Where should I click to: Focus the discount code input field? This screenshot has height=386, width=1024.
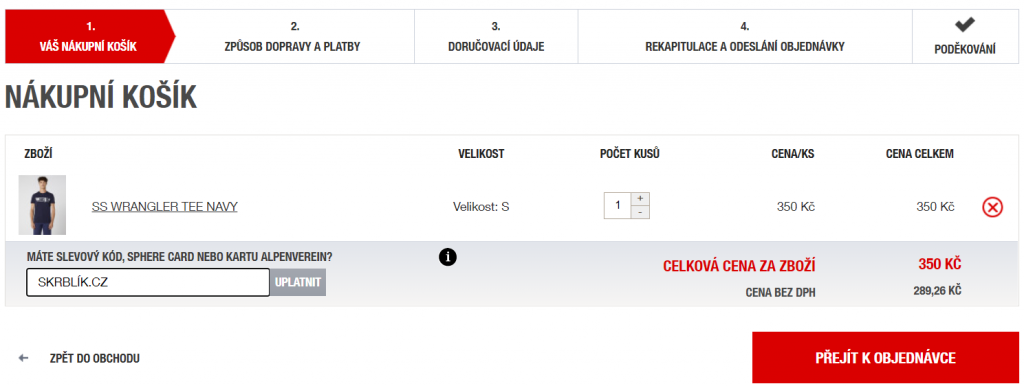[148, 282]
